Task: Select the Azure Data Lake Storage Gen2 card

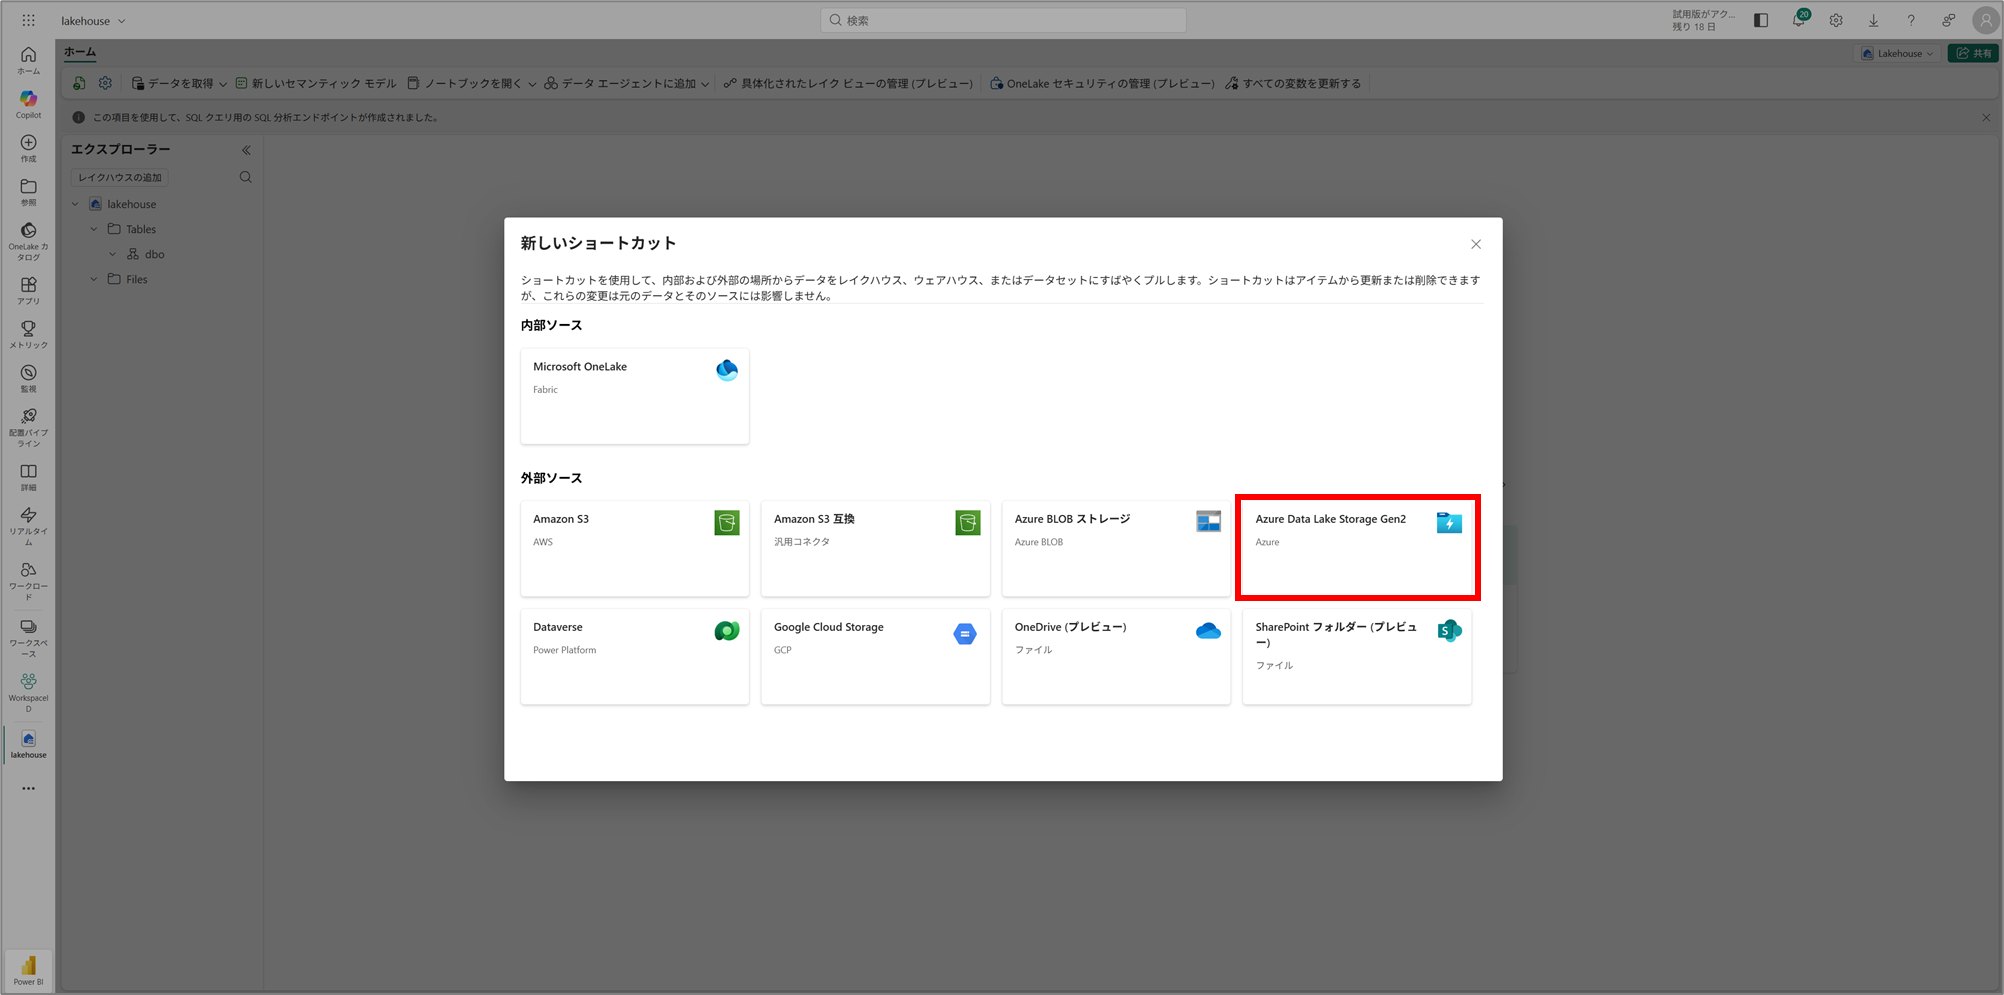Action: 1356,547
